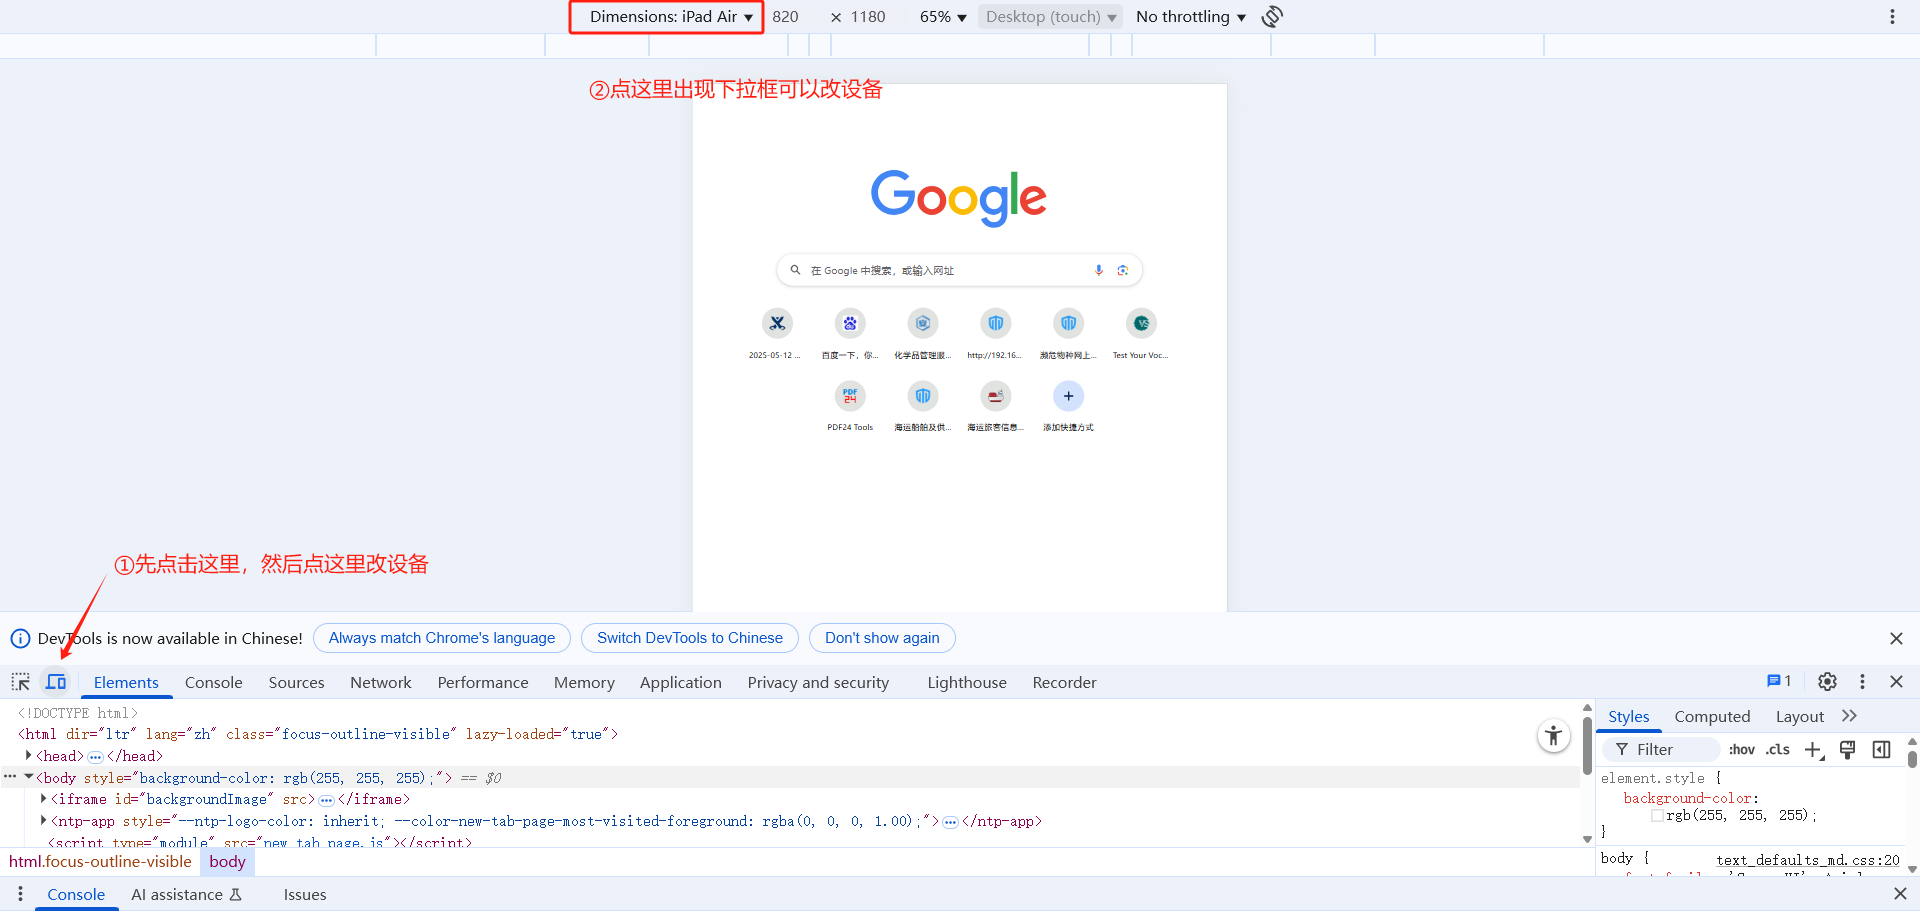
Task: Dismiss the DevTools language infobar
Action: 1896,638
